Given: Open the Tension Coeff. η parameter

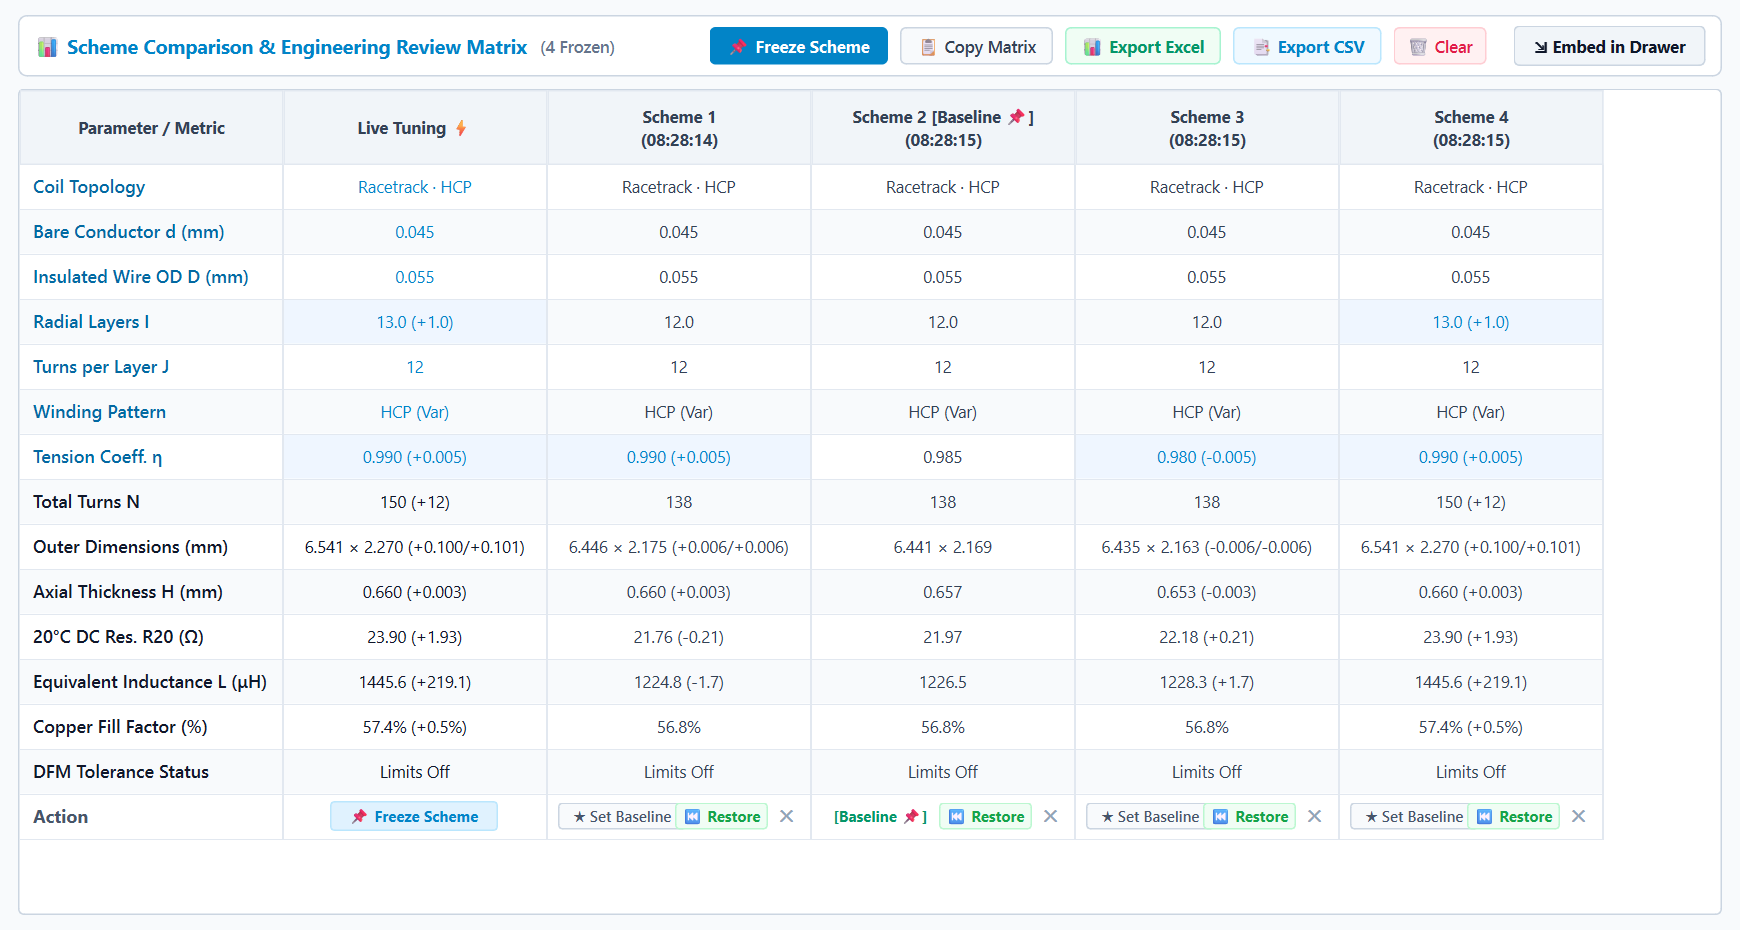Looking at the screenshot, I should pyautogui.click(x=98, y=457).
